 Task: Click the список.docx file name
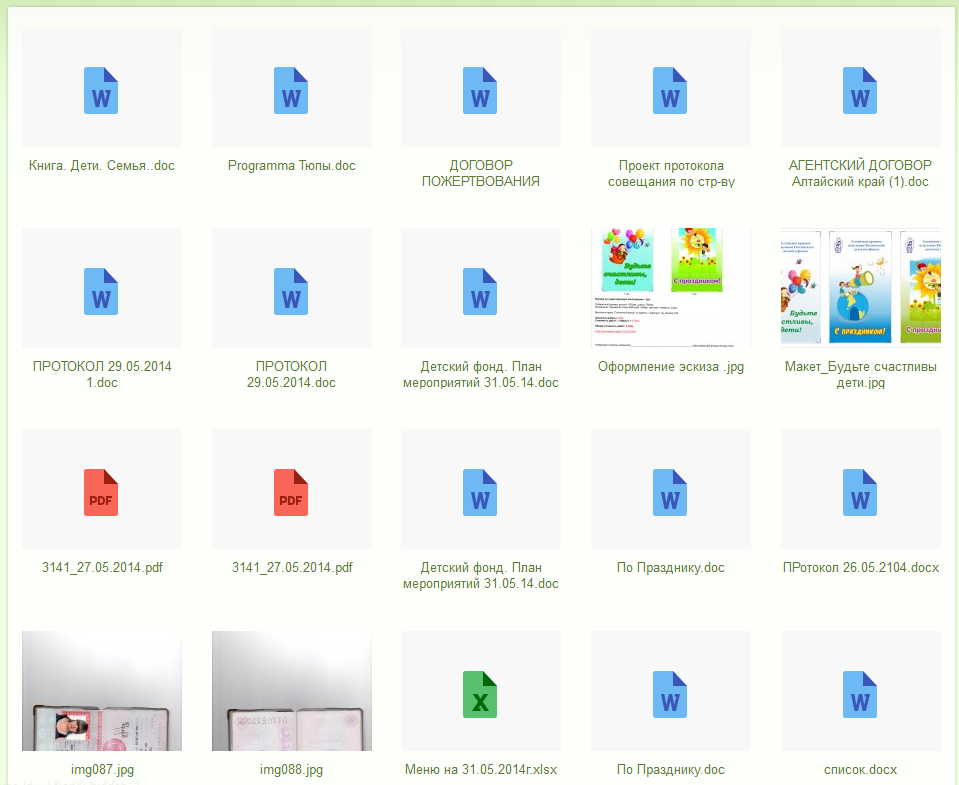[x=861, y=770]
